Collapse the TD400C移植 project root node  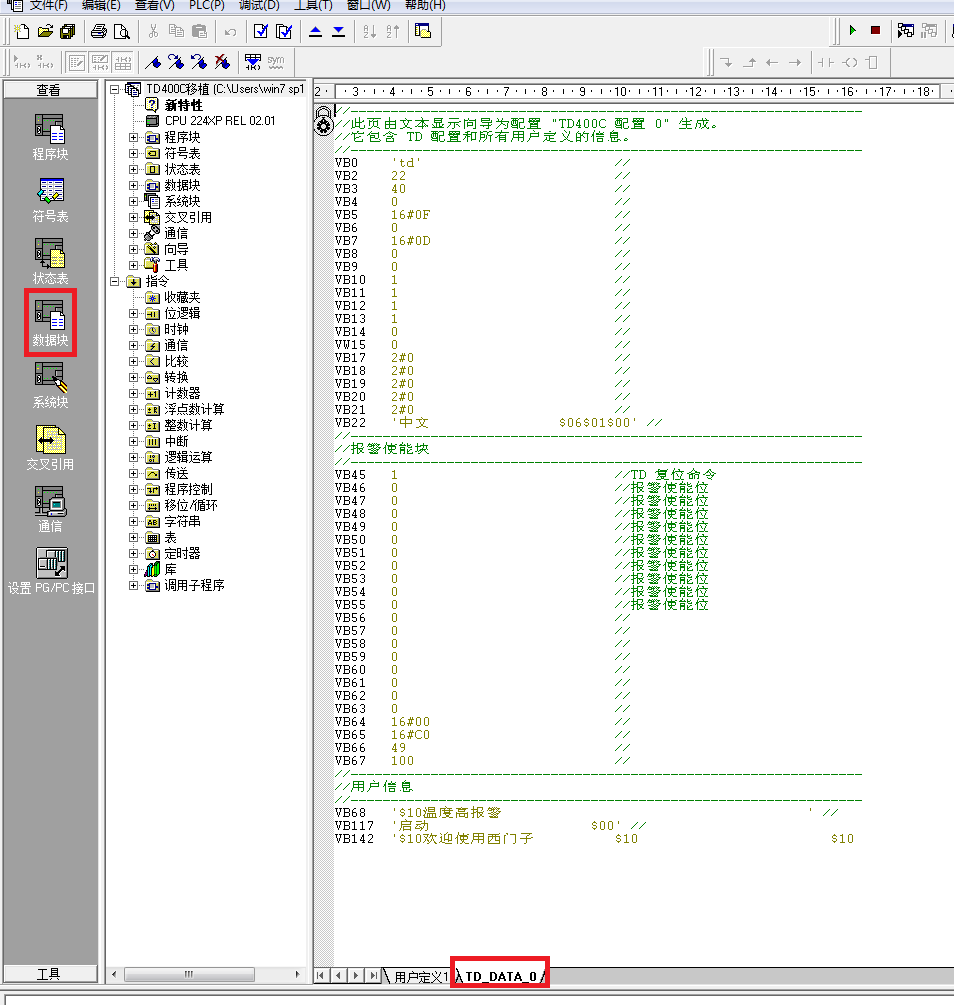(x=114, y=89)
